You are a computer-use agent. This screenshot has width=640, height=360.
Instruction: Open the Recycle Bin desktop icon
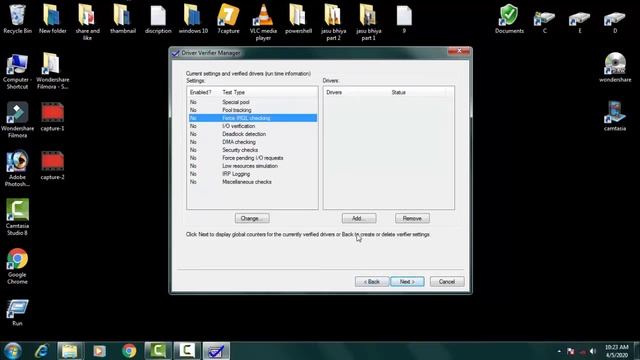click(x=17, y=18)
